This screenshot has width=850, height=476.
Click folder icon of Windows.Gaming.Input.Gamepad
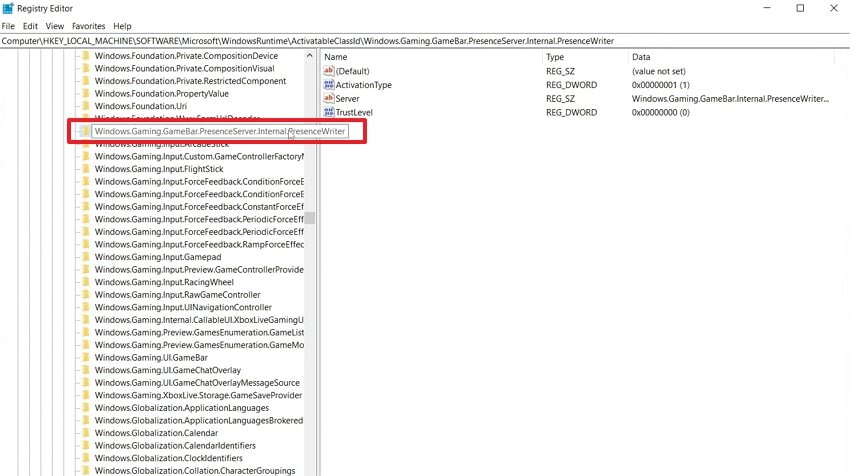[x=86, y=257]
